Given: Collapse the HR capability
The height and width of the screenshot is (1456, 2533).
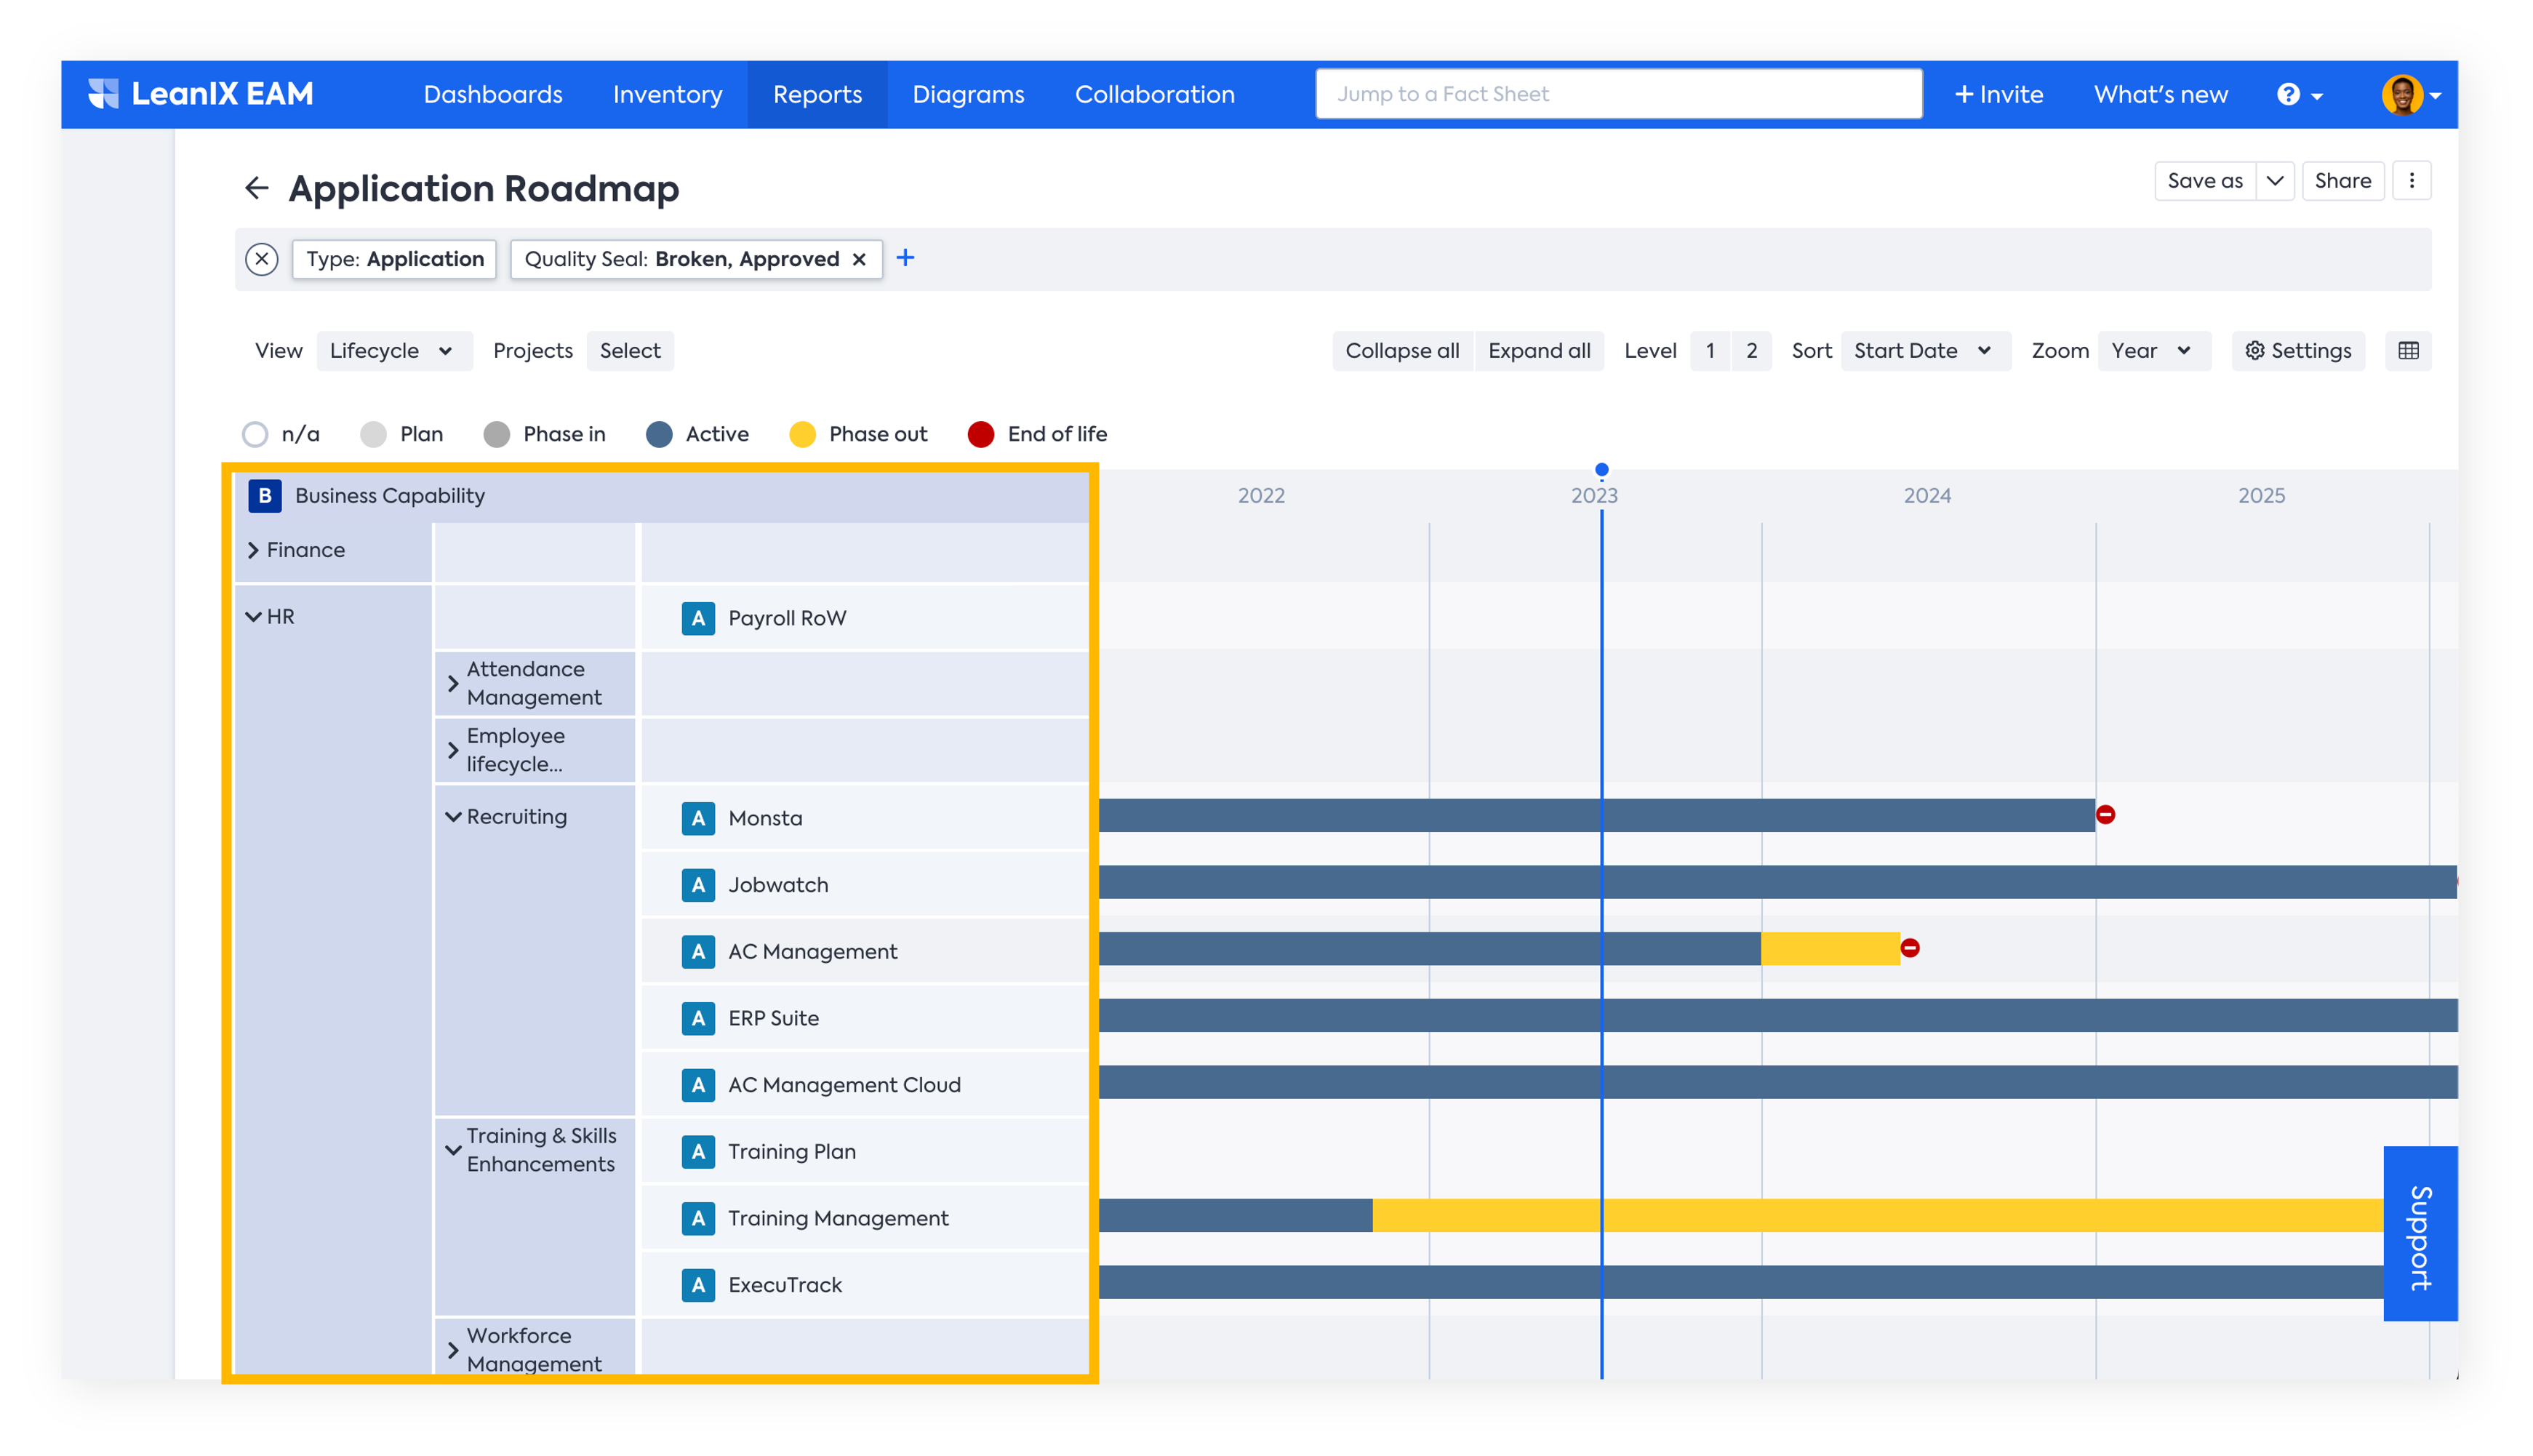Looking at the screenshot, I should [x=253, y=617].
